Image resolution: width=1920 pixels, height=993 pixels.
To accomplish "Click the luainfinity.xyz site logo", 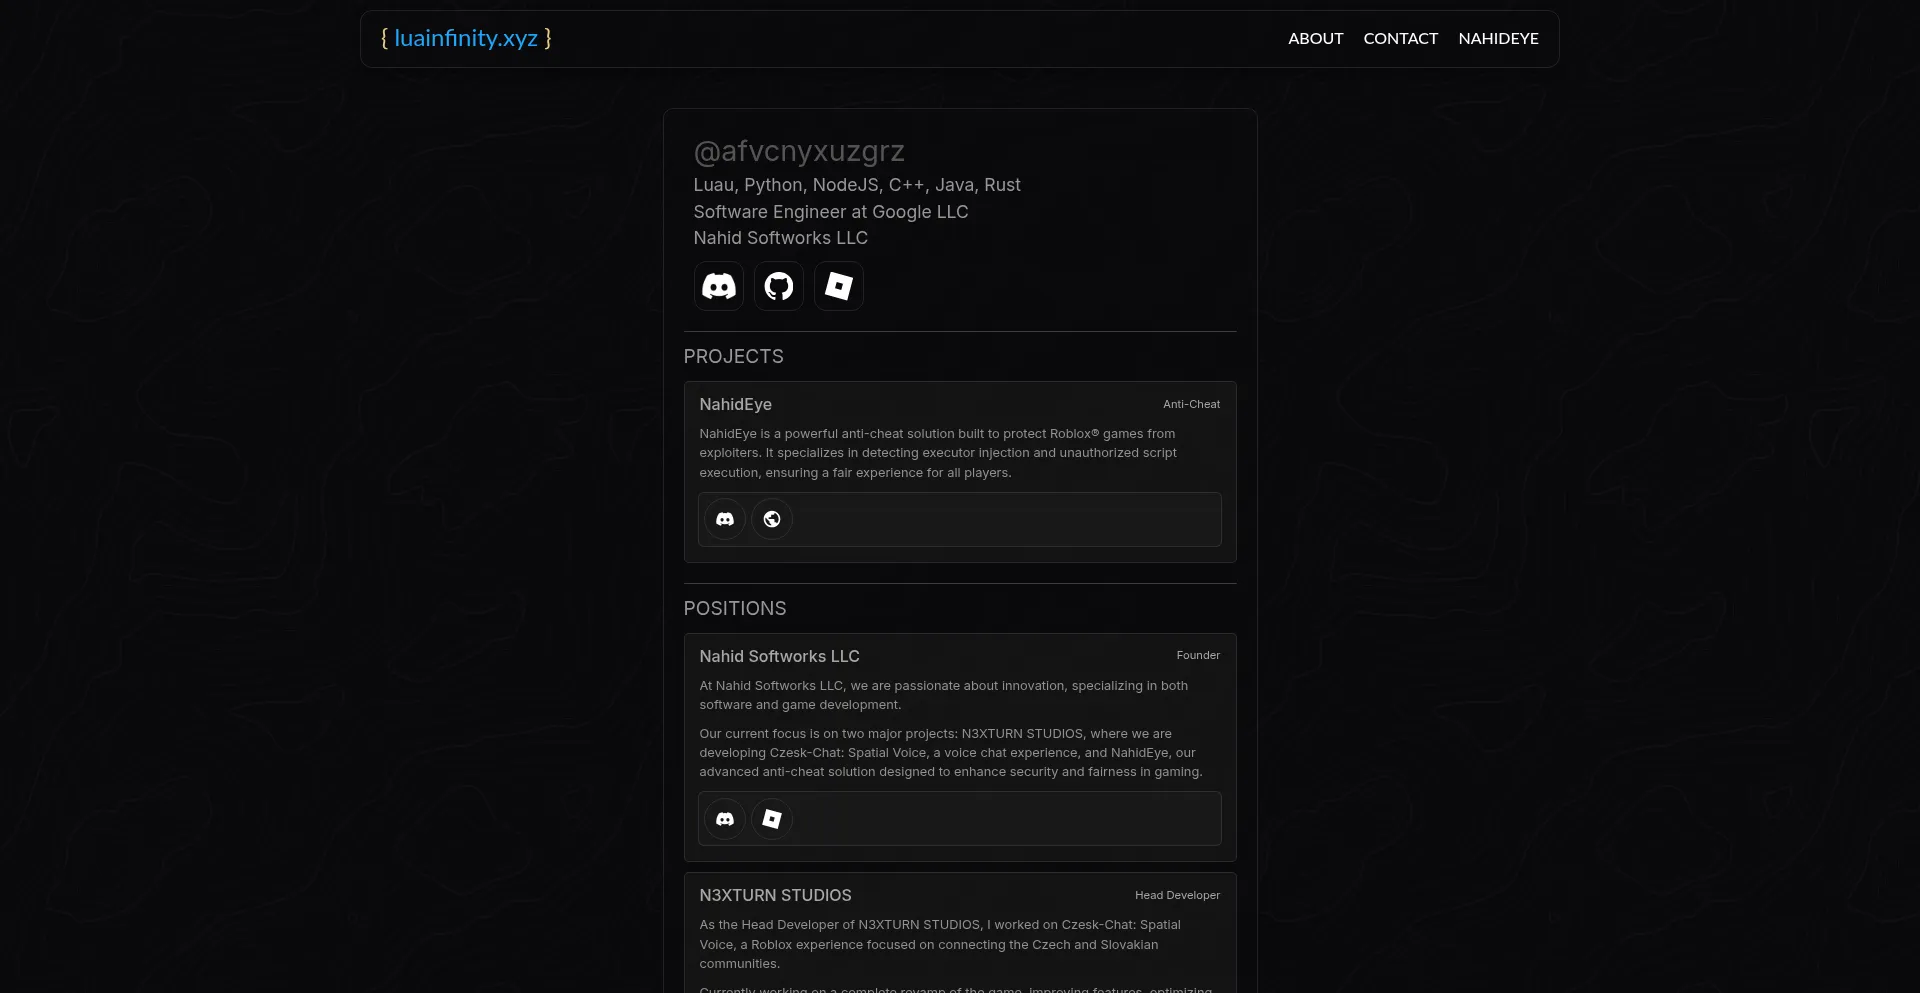I will (466, 39).
